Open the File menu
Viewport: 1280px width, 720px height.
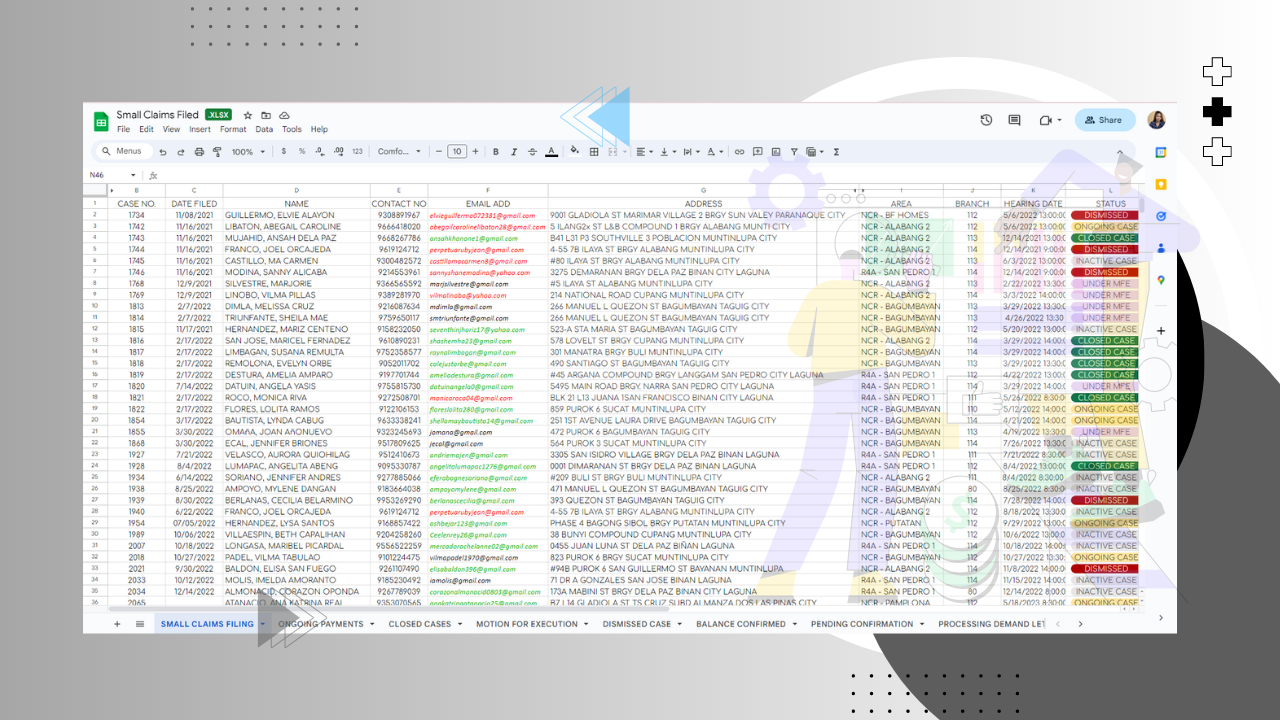pyautogui.click(x=123, y=130)
